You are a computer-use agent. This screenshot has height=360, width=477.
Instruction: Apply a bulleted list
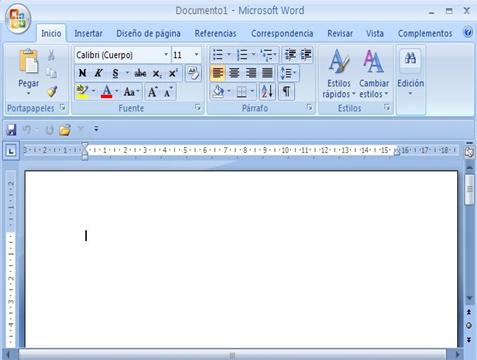(x=218, y=54)
